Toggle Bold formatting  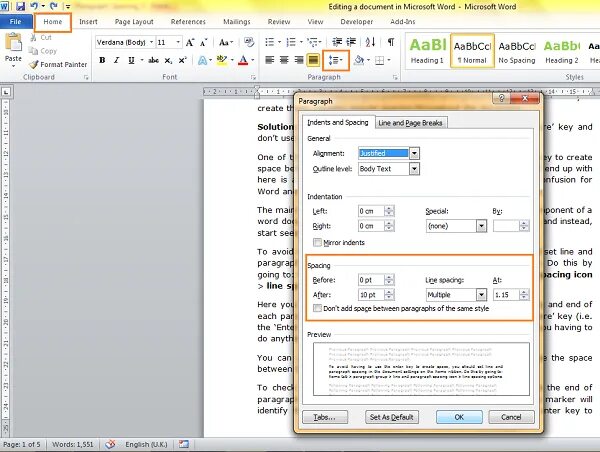point(102,60)
